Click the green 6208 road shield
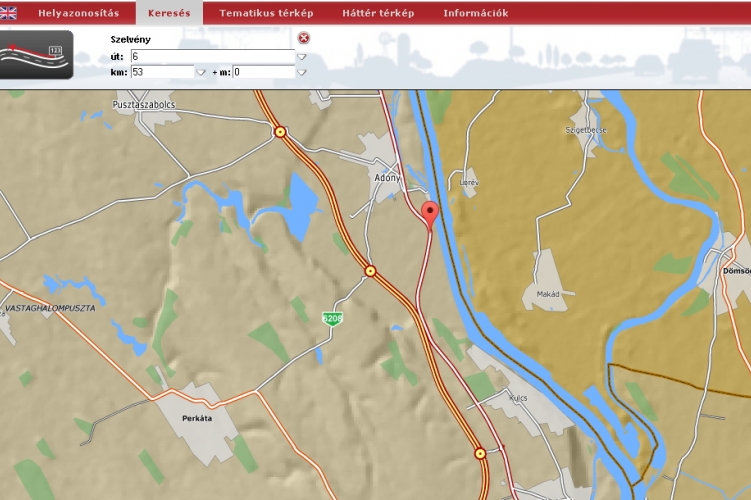This screenshot has height=500, width=751. (332, 318)
